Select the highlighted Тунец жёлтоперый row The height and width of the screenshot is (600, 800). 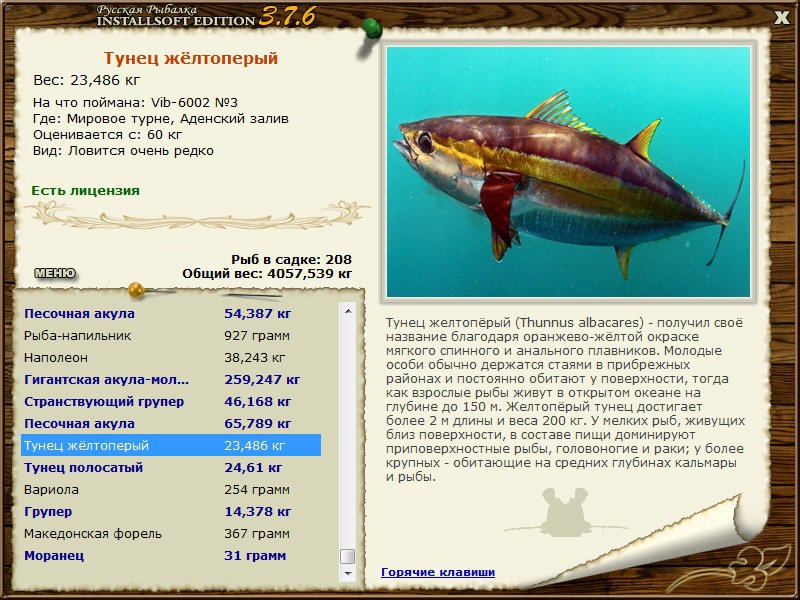[171, 445]
